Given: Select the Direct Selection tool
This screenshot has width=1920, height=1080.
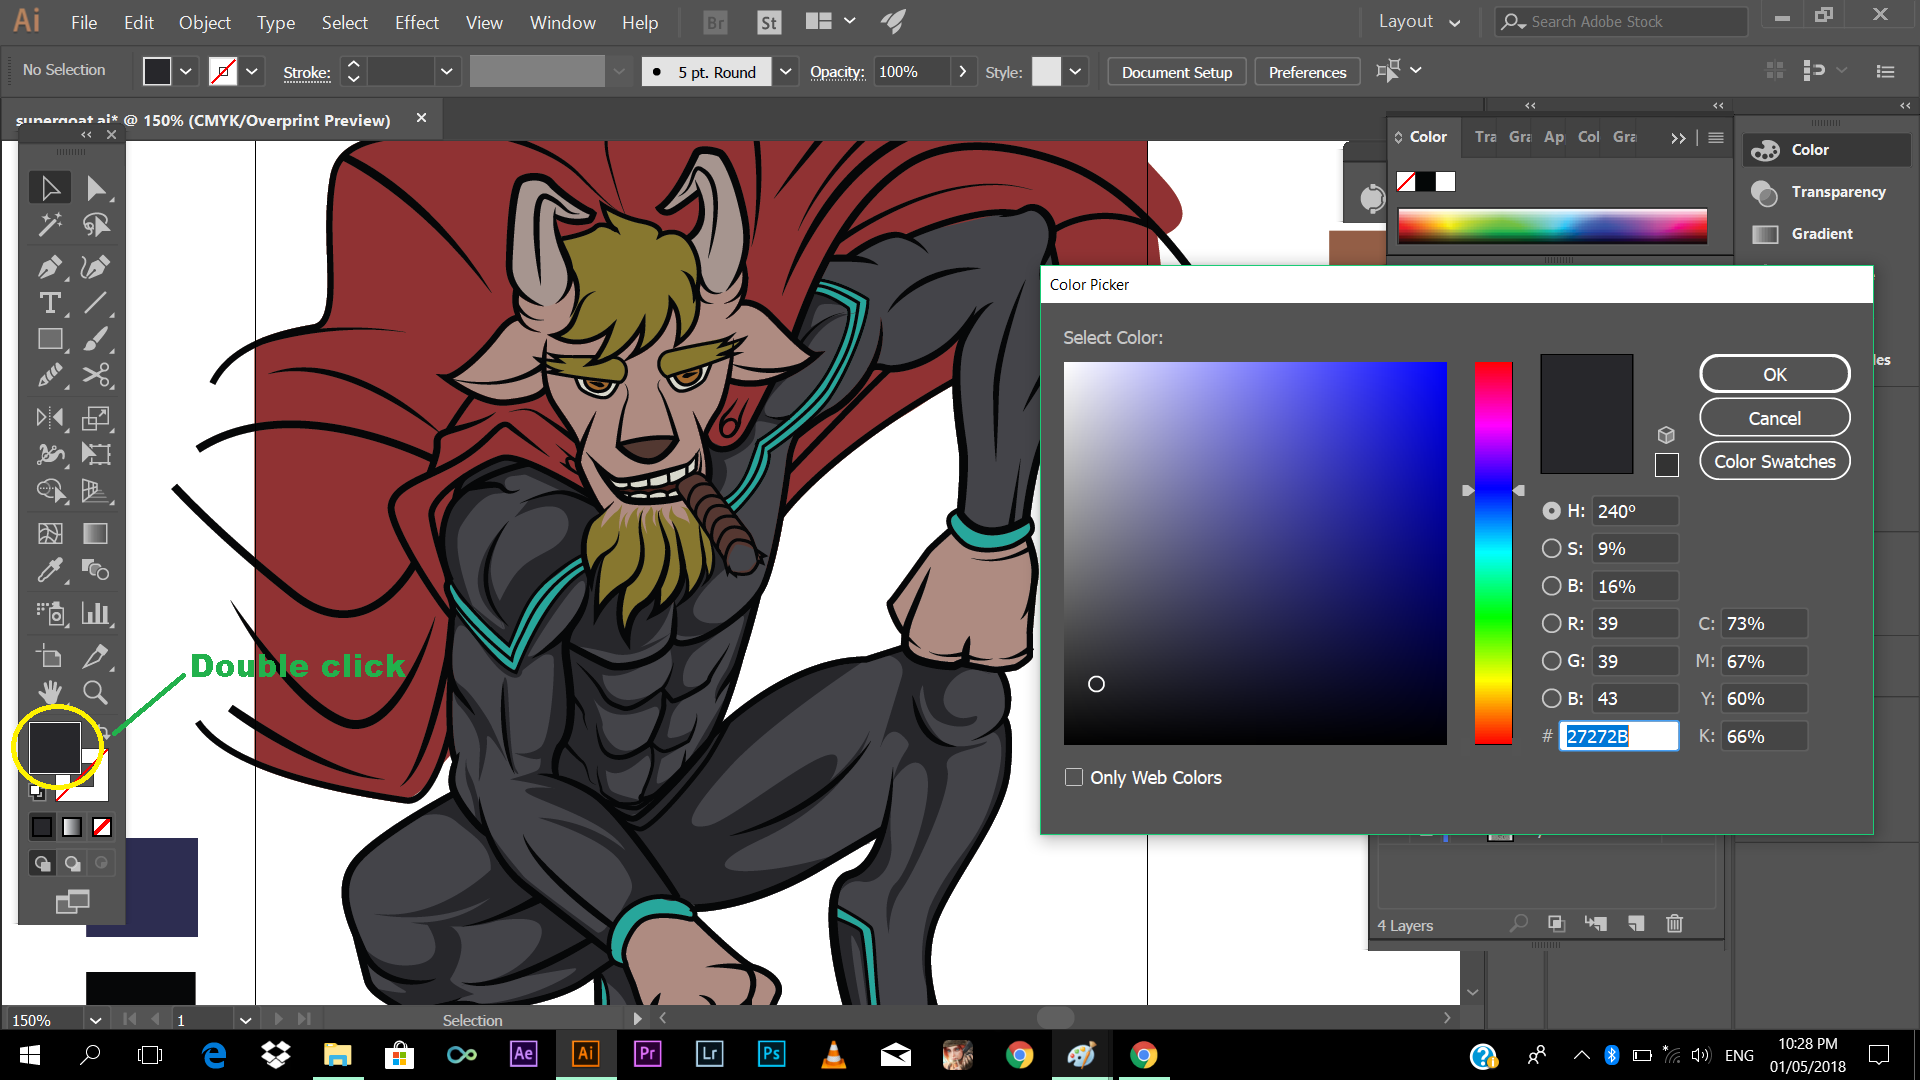Looking at the screenshot, I should (x=95, y=188).
